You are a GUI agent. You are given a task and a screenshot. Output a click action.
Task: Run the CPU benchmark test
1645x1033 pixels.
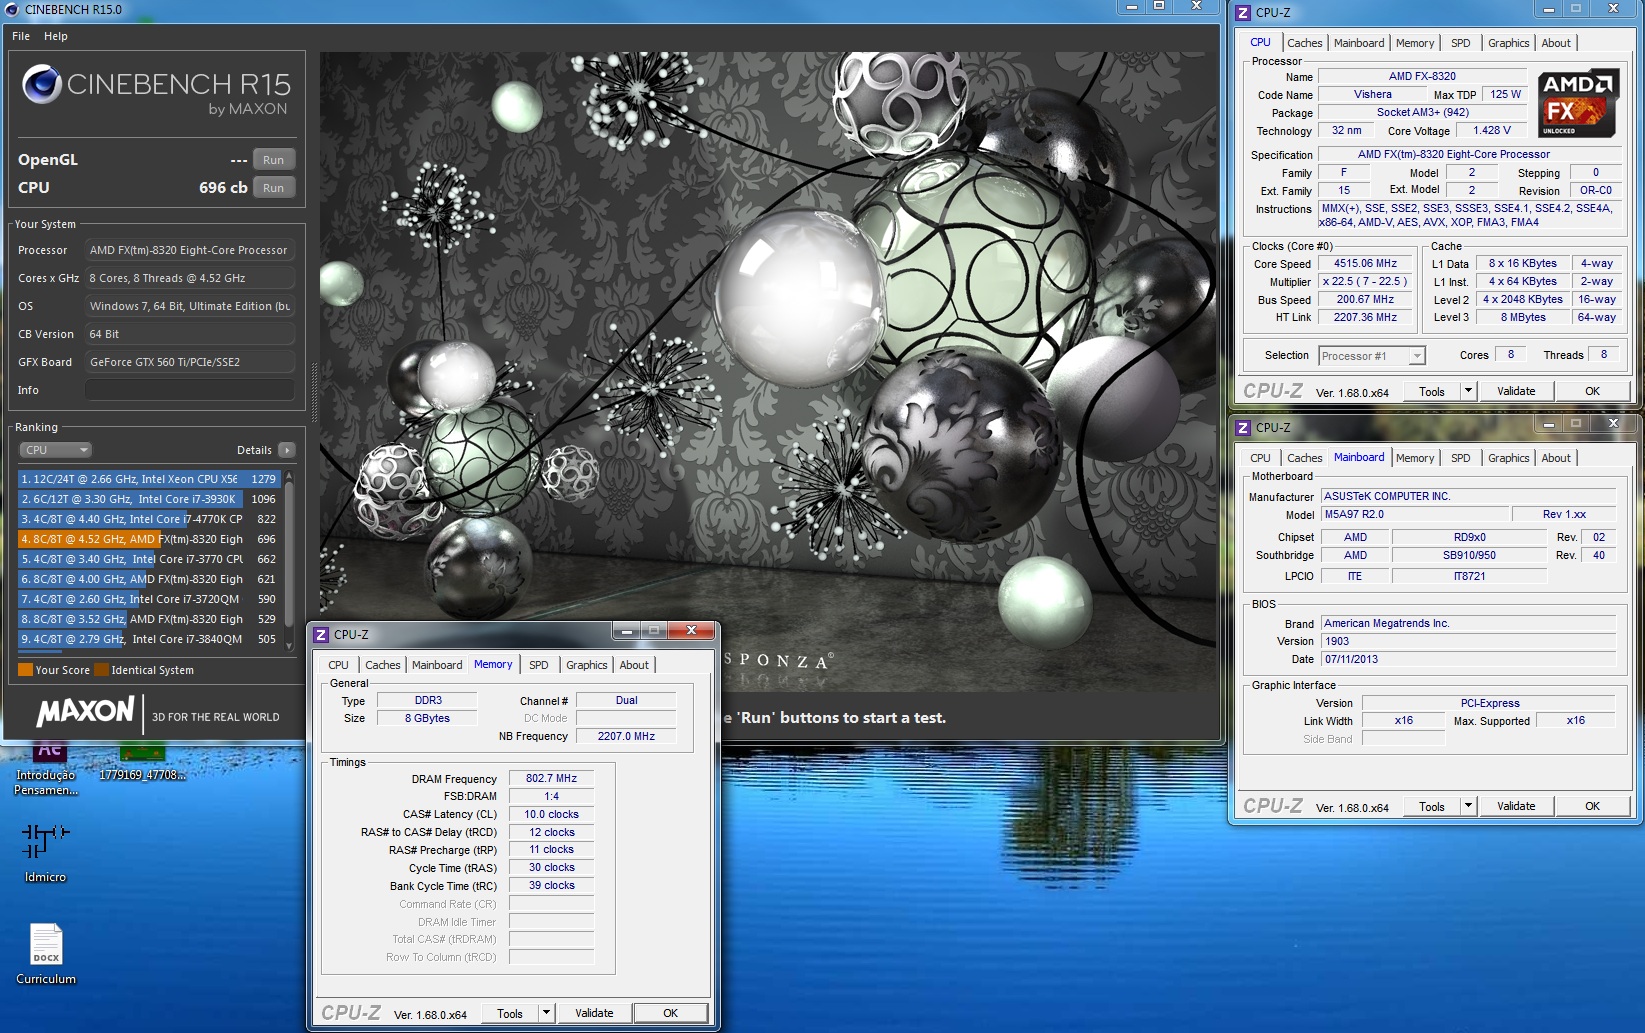273,188
